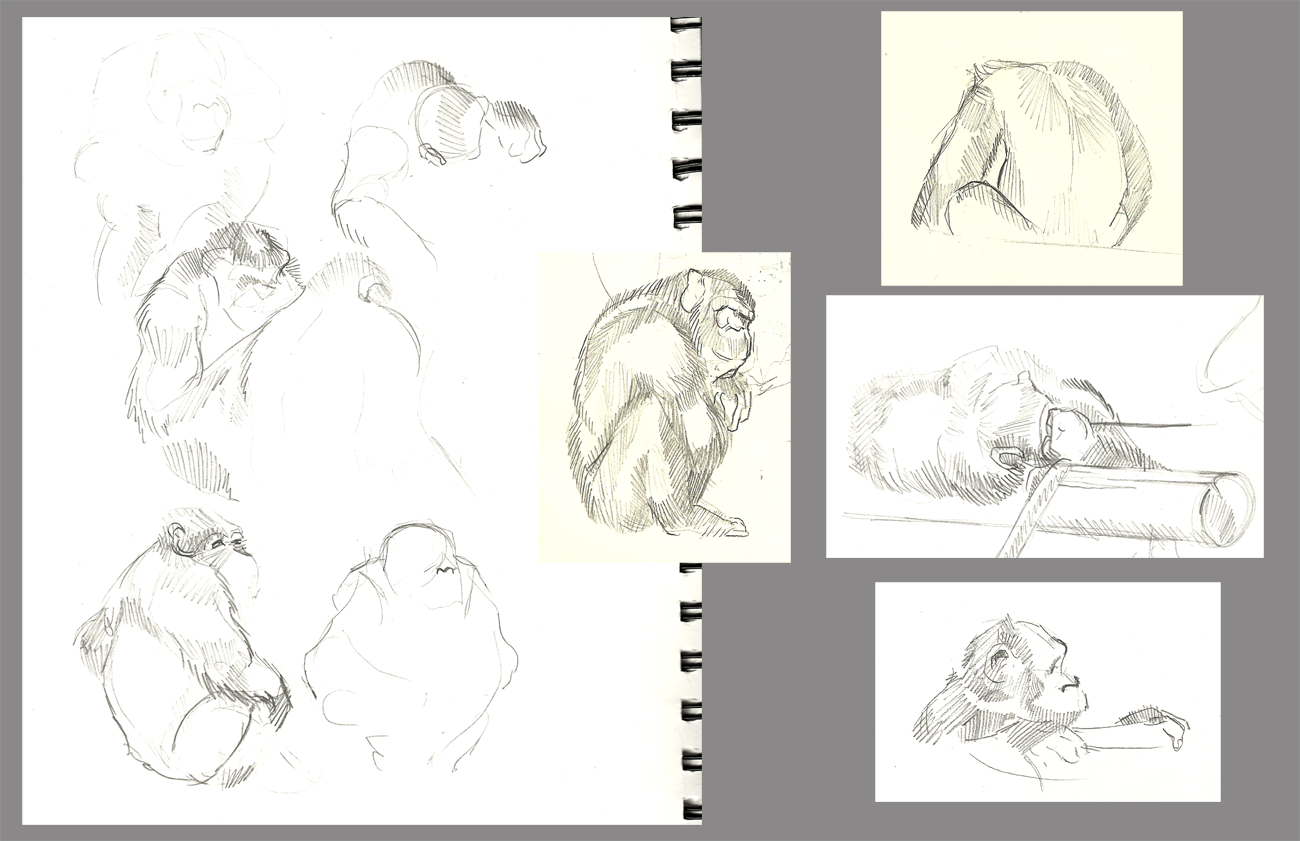Click the ear of the bottom-left sitting chimp
1300x841 pixels.
(x=177, y=533)
